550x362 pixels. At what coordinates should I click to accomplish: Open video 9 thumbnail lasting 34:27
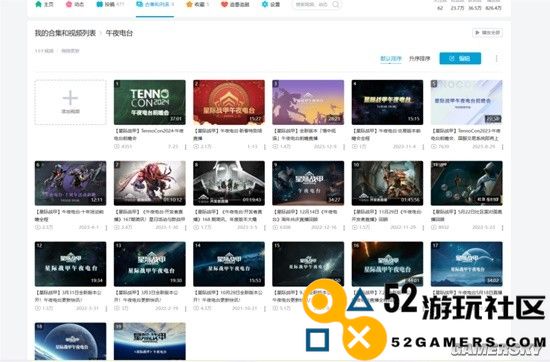point(308,183)
